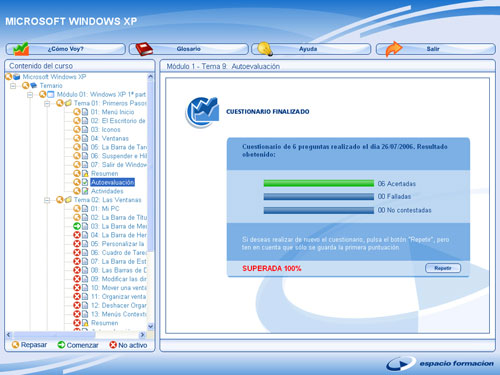The width and height of the screenshot is (500, 375).
Task: Collapse the Tema 02: Las Ventanas node
Action: click(x=47, y=200)
